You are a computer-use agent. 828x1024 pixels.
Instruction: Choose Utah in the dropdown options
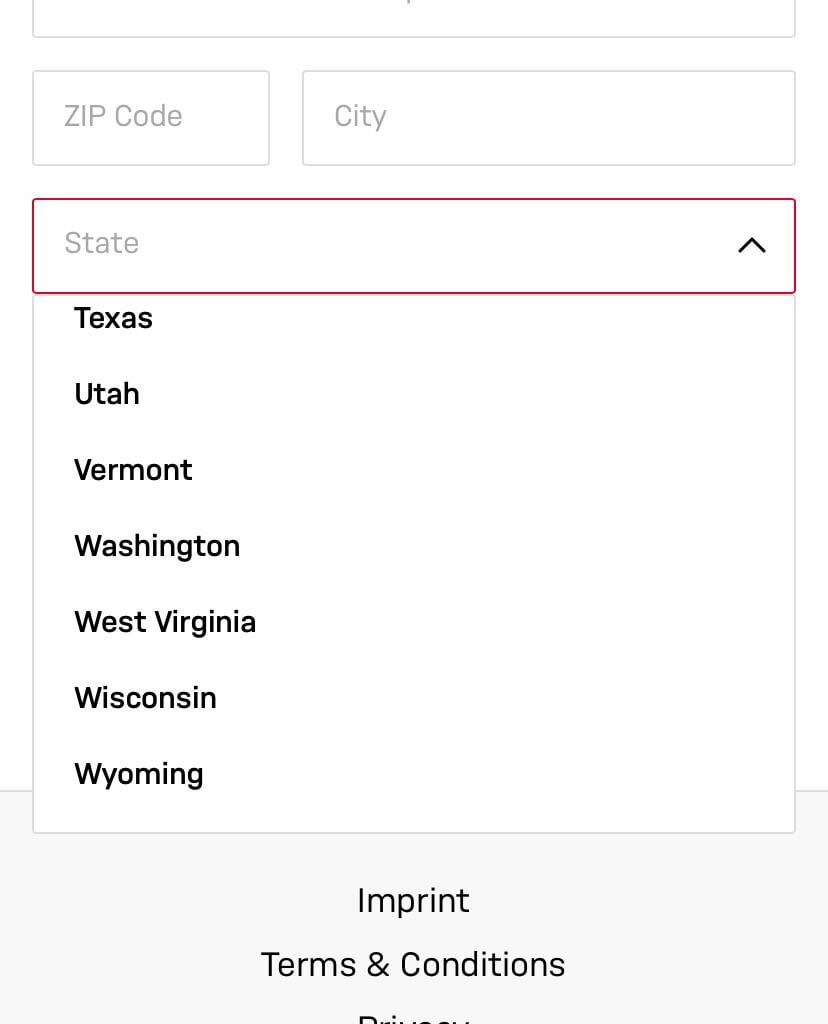107,394
